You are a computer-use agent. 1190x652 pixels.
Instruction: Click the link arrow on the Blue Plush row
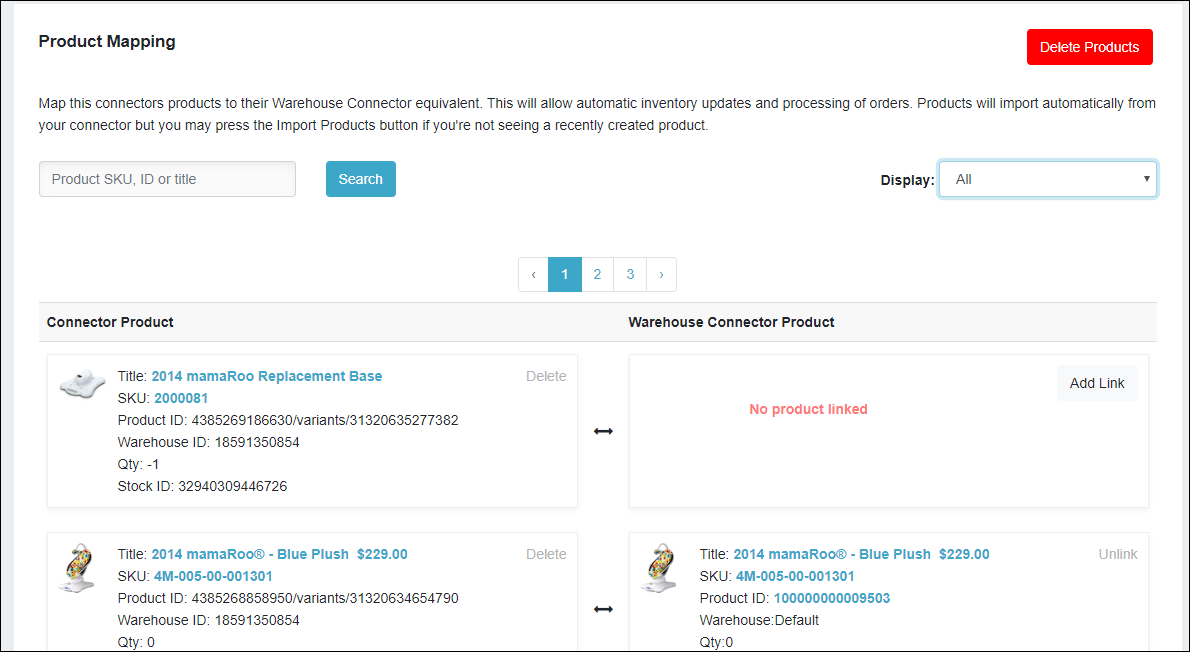603,608
